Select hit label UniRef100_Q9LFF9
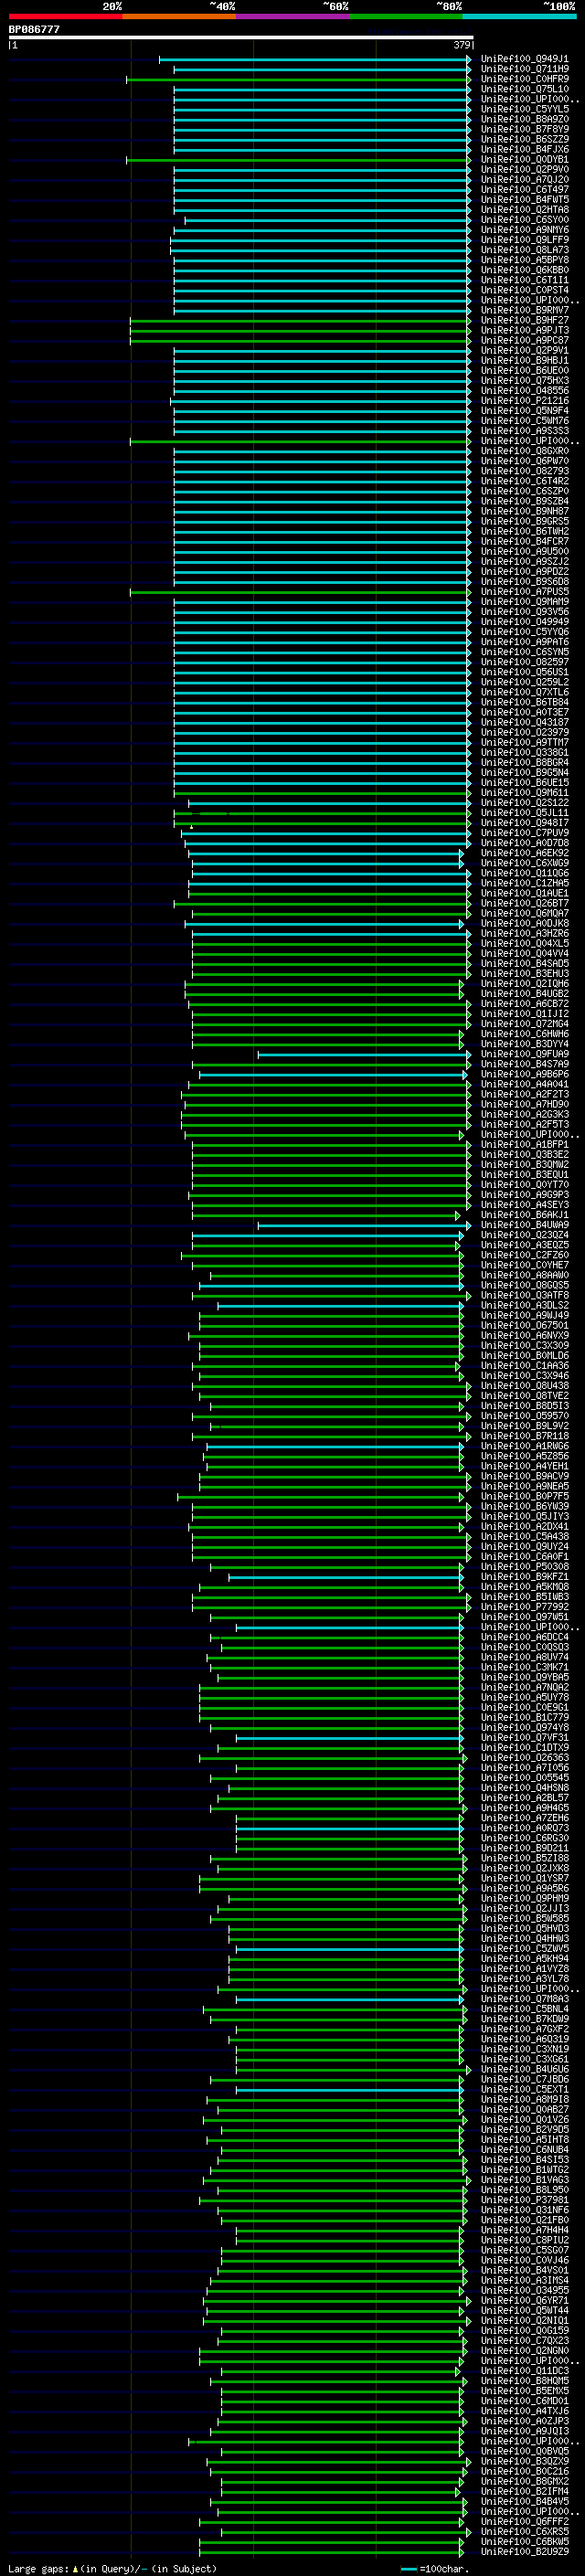585x2576 pixels. pos(524,240)
